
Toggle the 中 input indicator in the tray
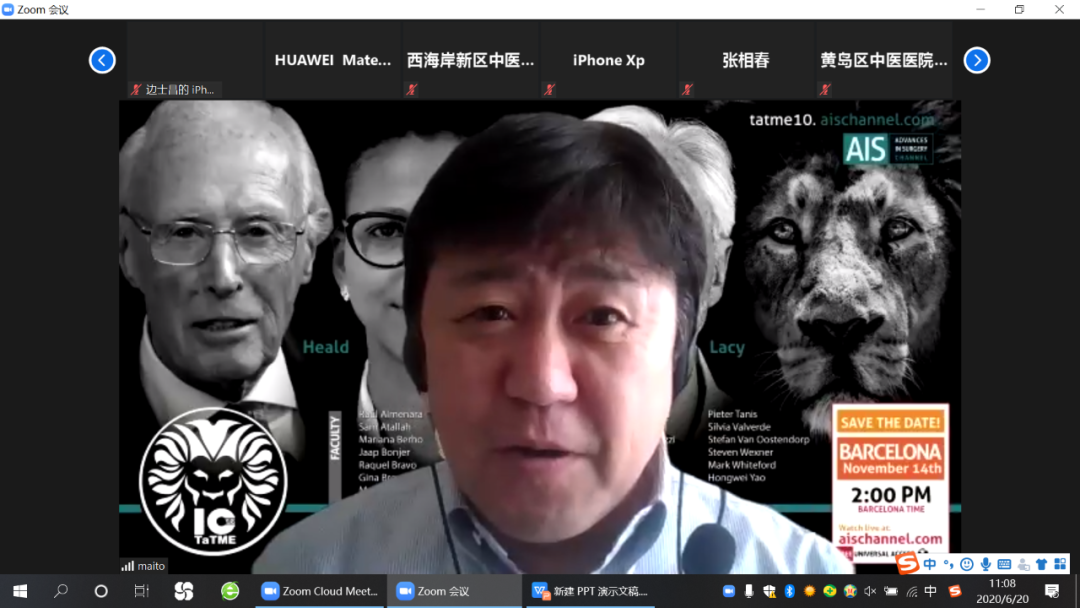[x=931, y=591]
